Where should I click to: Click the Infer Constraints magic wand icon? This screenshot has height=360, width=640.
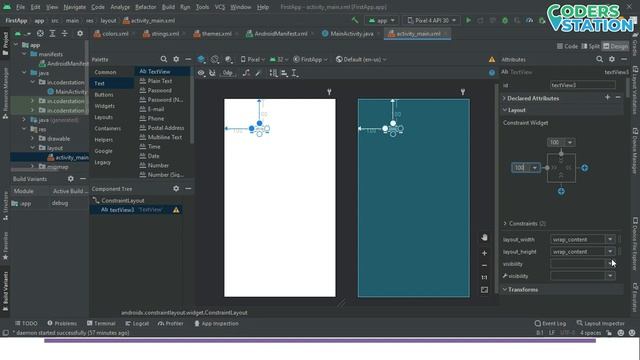(258, 73)
